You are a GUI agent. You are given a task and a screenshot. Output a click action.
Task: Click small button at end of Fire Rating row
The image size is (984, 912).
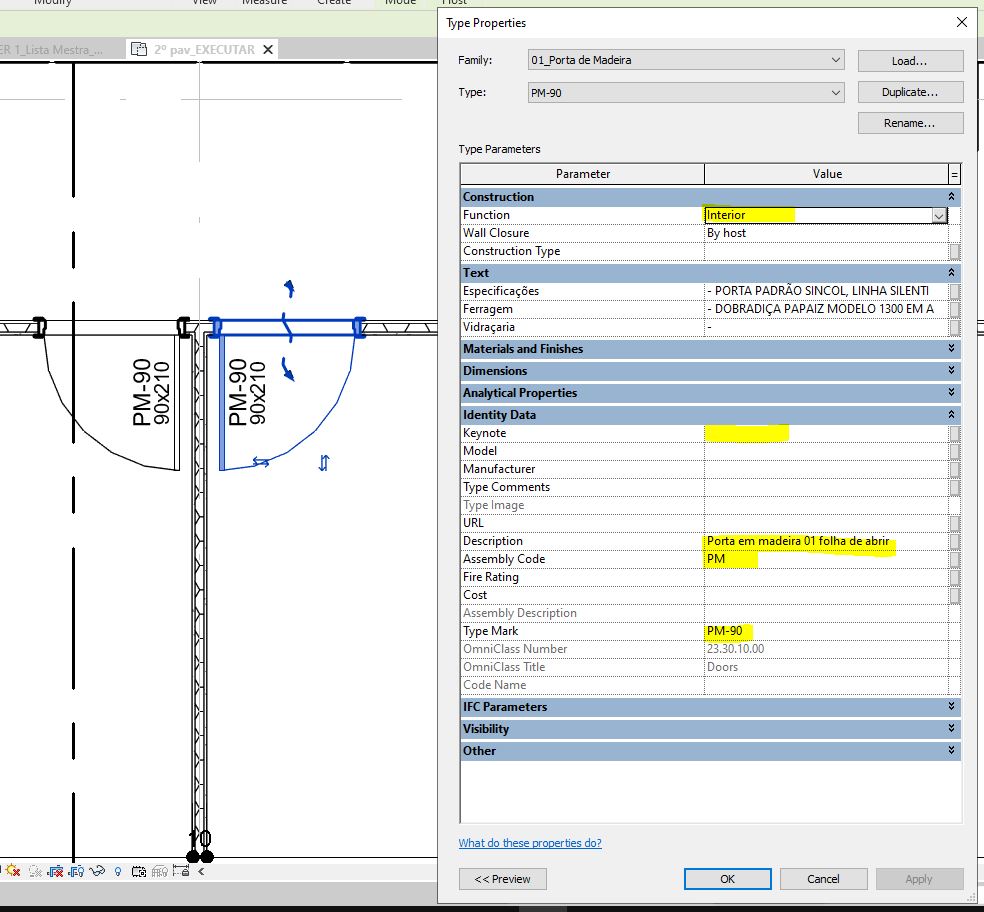[x=955, y=577]
